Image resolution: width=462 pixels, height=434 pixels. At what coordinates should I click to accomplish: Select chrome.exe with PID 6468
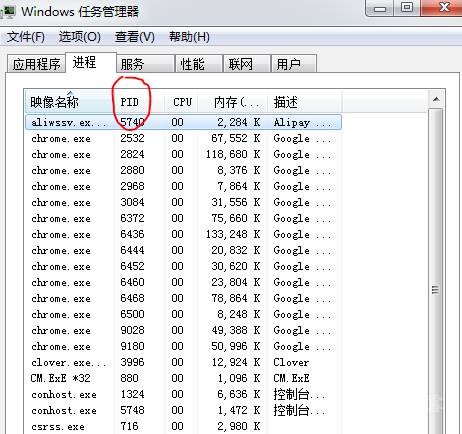183,298
